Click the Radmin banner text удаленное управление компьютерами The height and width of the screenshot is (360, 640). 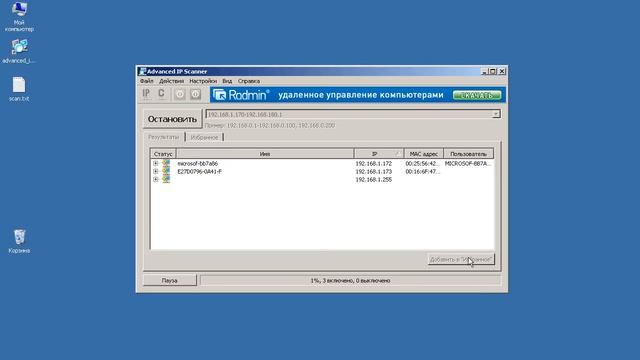point(361,95)
